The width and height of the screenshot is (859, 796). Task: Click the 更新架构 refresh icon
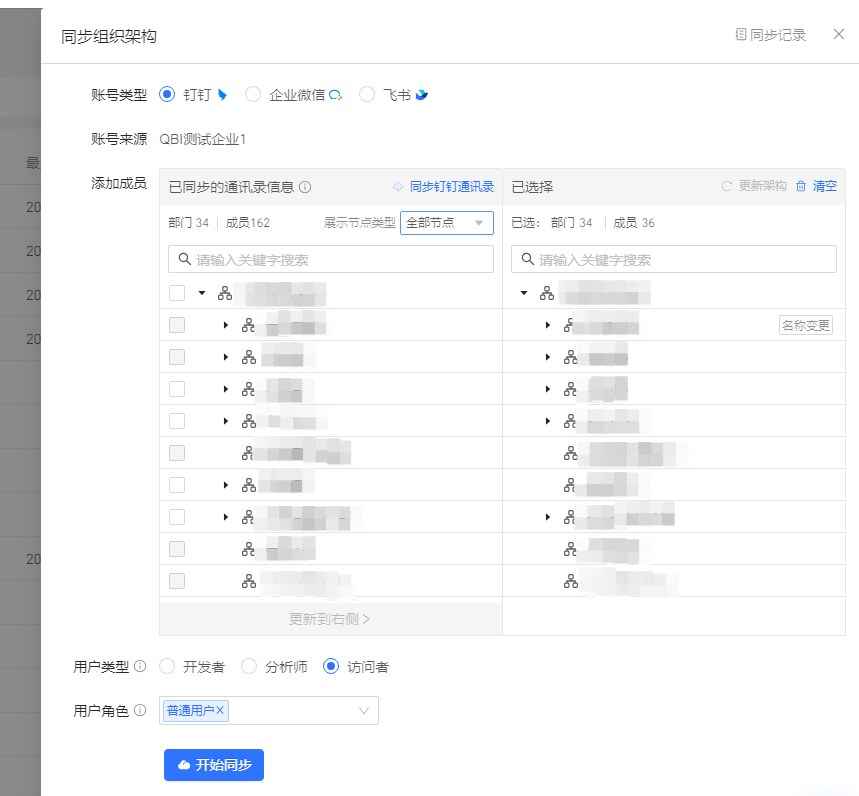tap(727, 187)
